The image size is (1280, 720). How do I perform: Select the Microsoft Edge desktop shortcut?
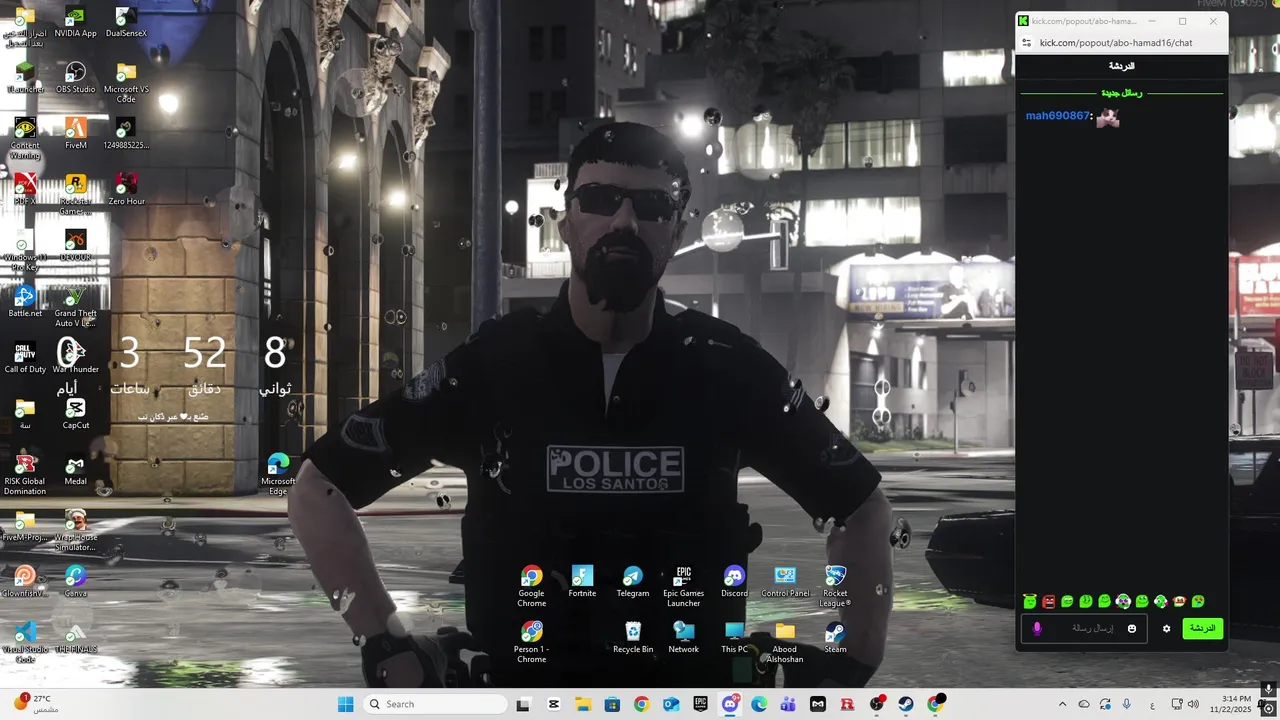pos(278,475)
